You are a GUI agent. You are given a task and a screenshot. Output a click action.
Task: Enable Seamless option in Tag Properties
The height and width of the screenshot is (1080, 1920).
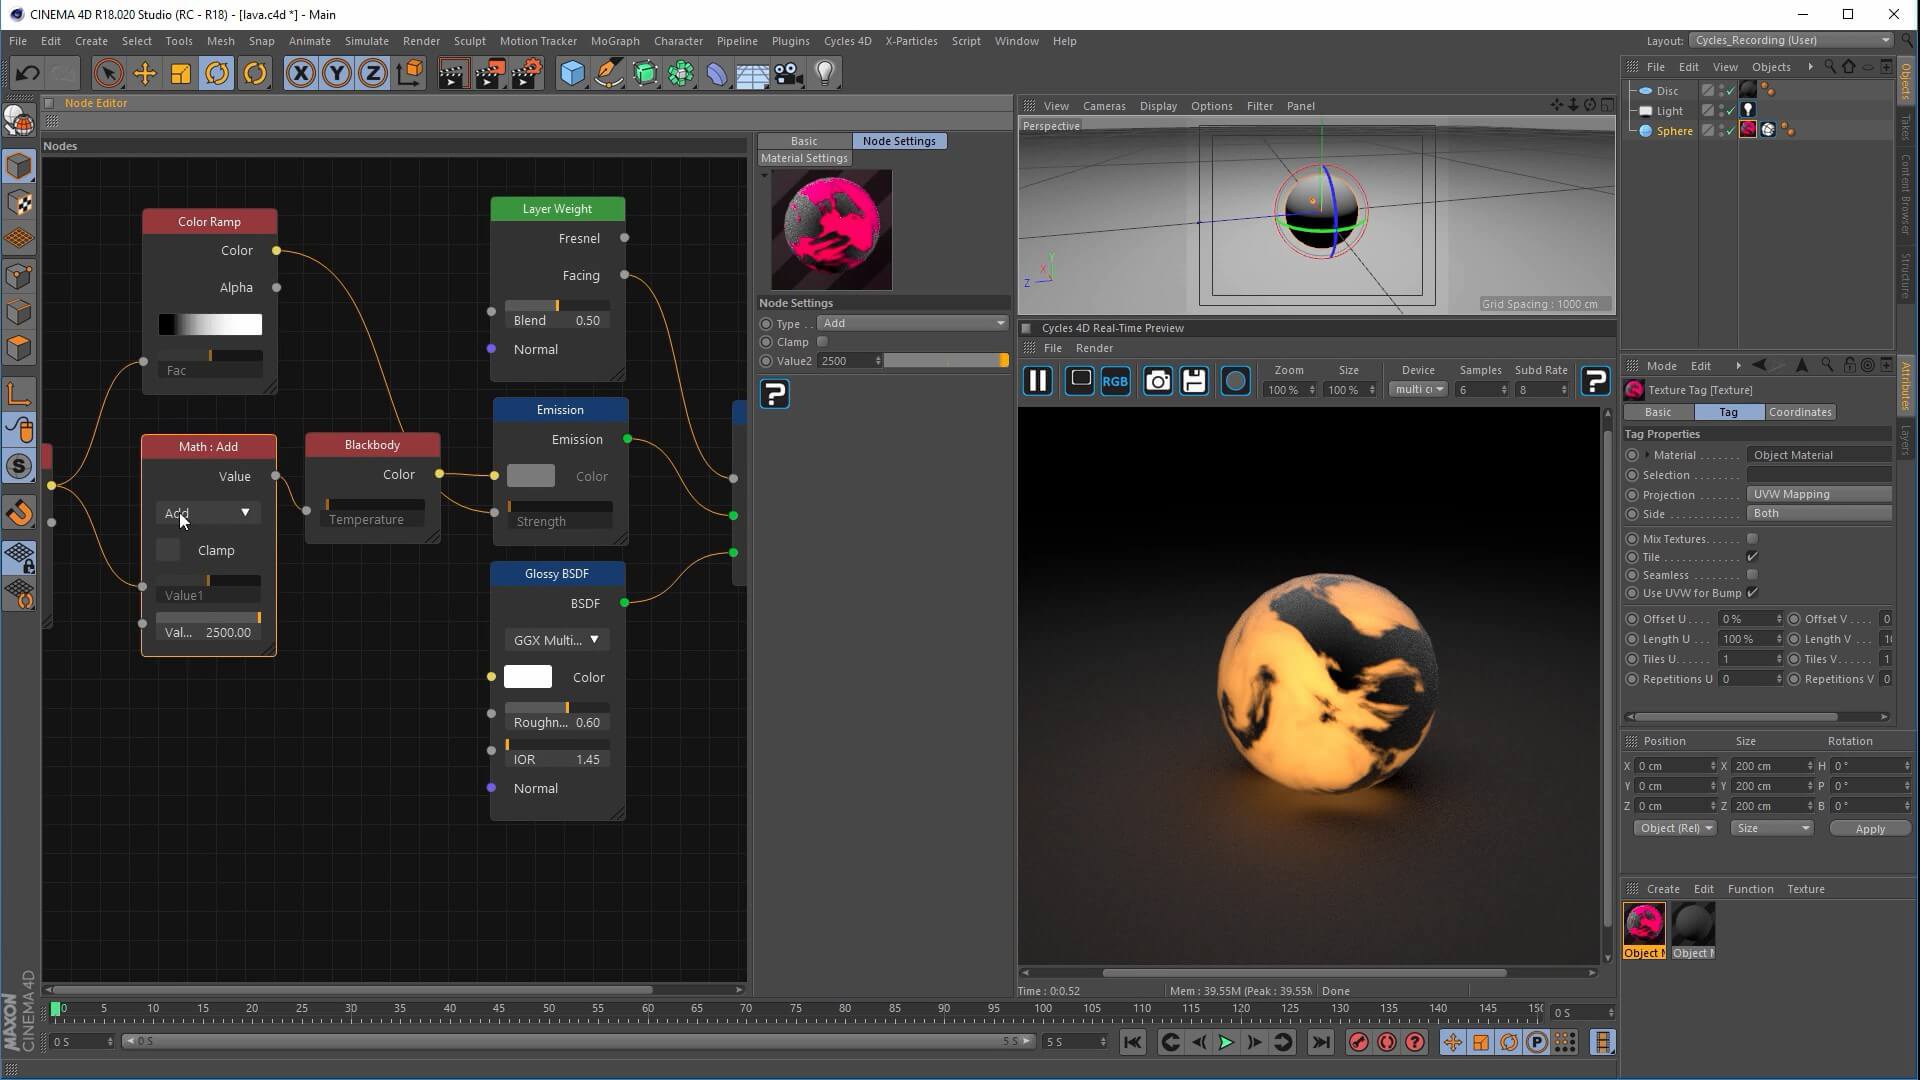pyautogui.click(x=1752, y=575)
